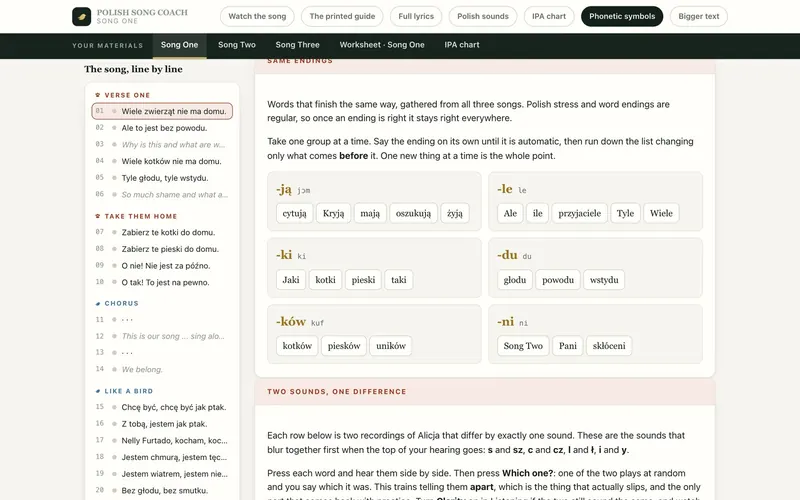Click the Song Two chip in -ni group
The width and height of the screenshot is (800, 500).
(523, 345)
